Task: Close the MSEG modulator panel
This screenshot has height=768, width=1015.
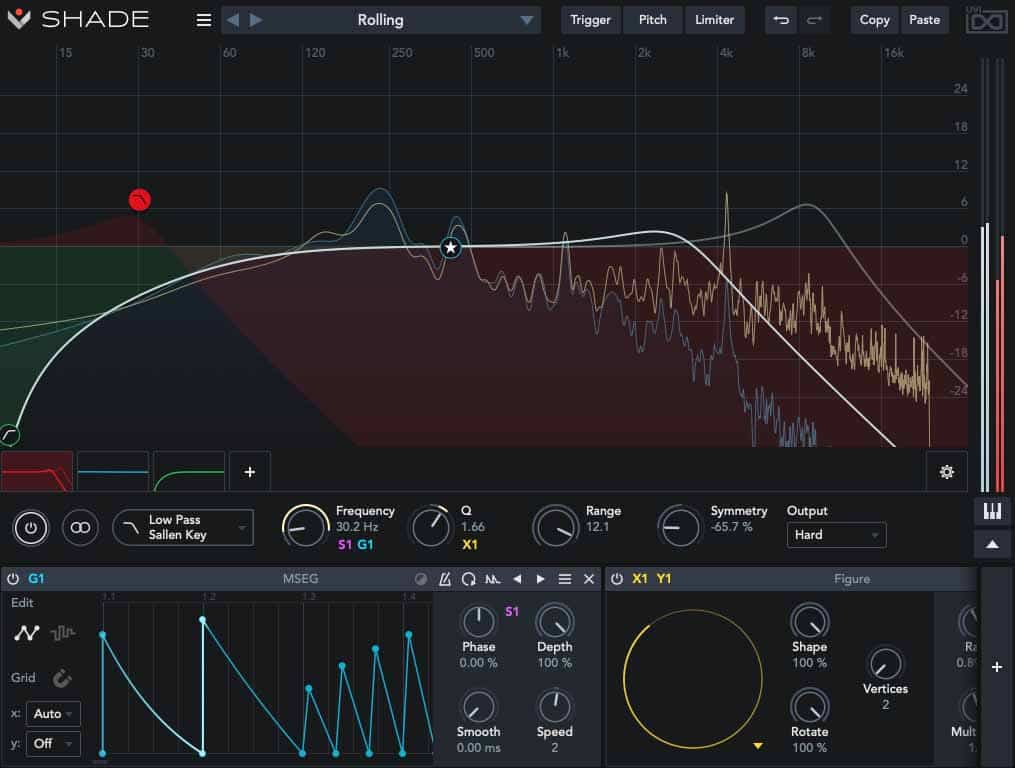Action: [x=588, y=579]
